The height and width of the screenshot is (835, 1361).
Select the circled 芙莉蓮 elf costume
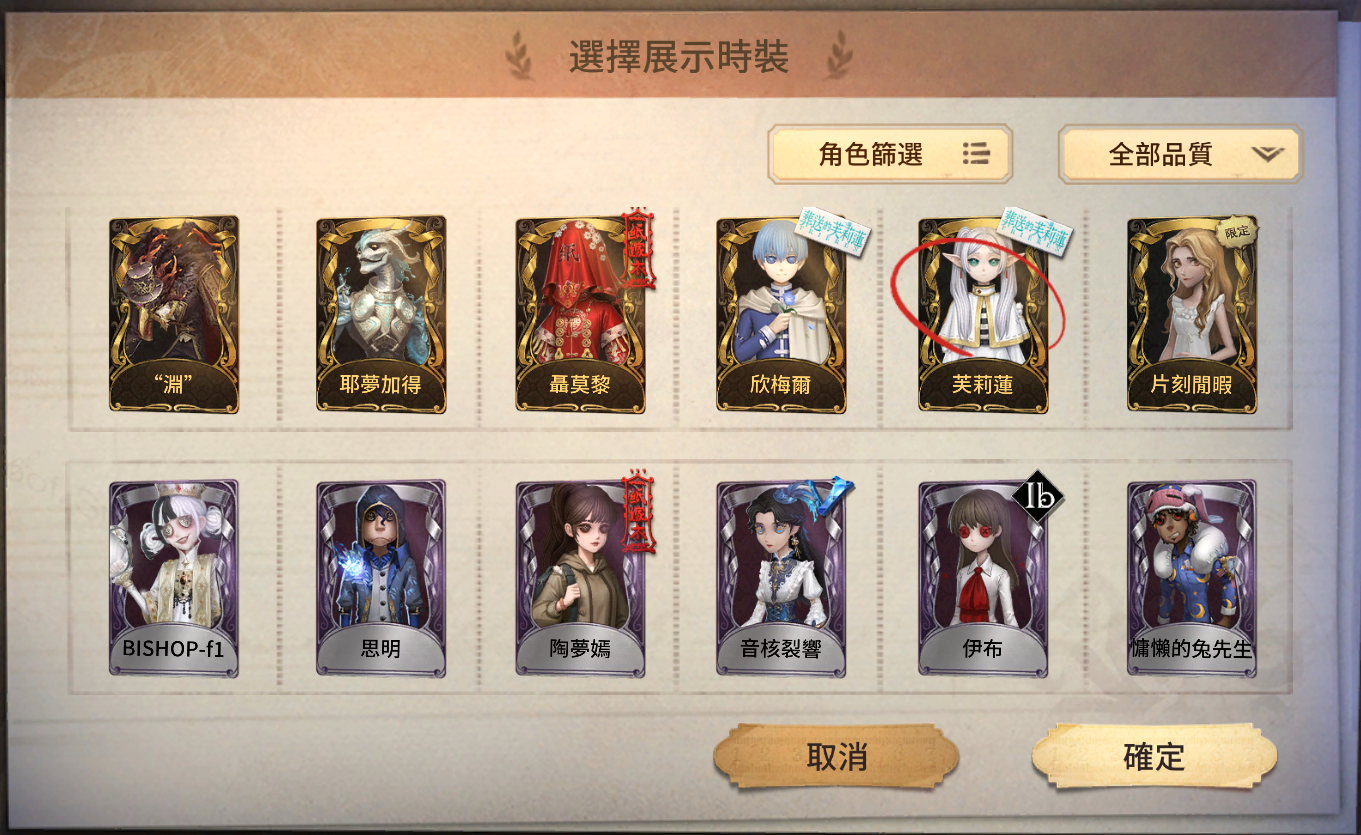coord(983,315)
